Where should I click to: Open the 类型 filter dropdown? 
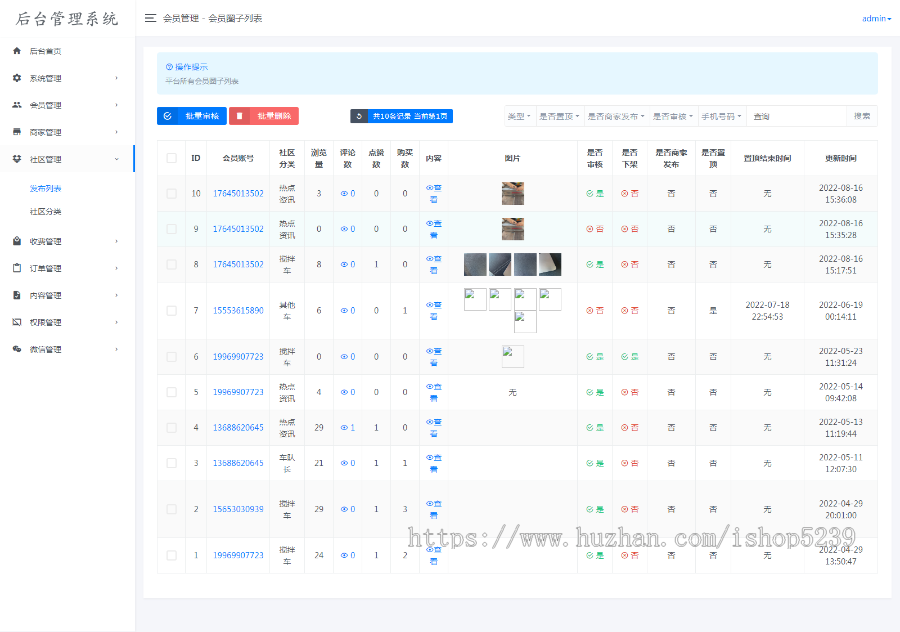point(518,116)
